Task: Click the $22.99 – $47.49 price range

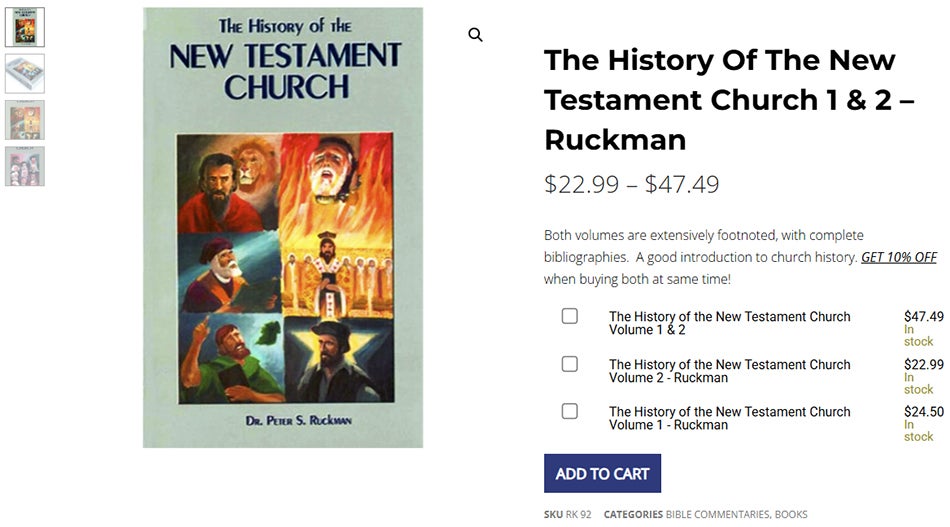Action: click(631, 184)
